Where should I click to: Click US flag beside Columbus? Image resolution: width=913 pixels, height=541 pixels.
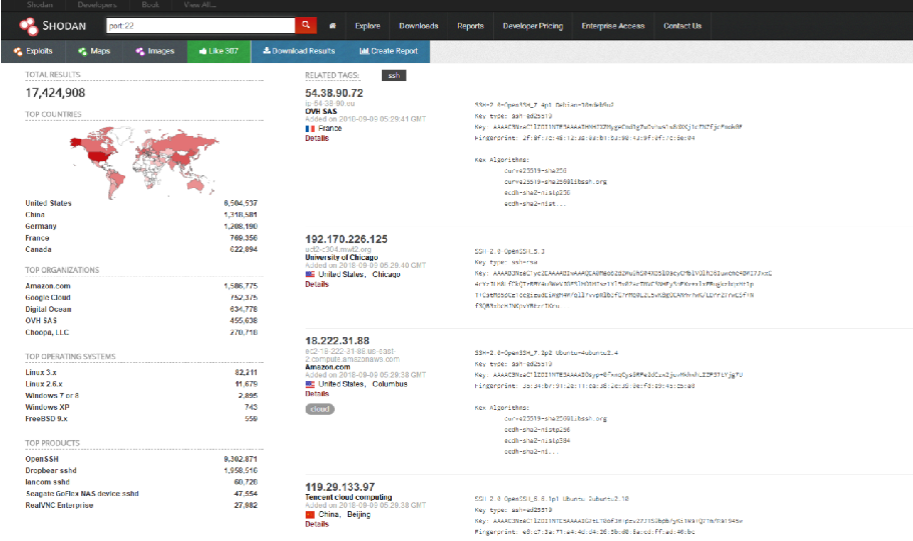pyautogui.click(x=310, y=384)
